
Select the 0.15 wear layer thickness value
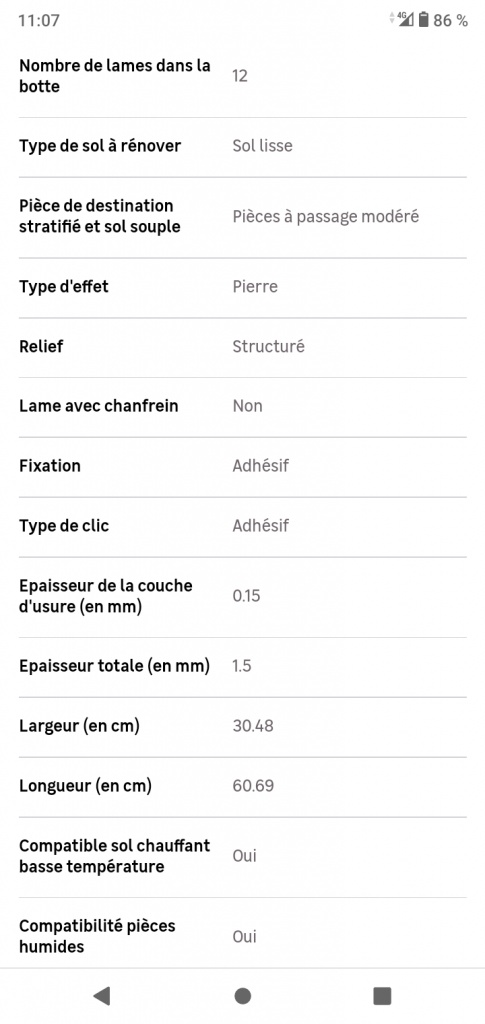(246, 596)
